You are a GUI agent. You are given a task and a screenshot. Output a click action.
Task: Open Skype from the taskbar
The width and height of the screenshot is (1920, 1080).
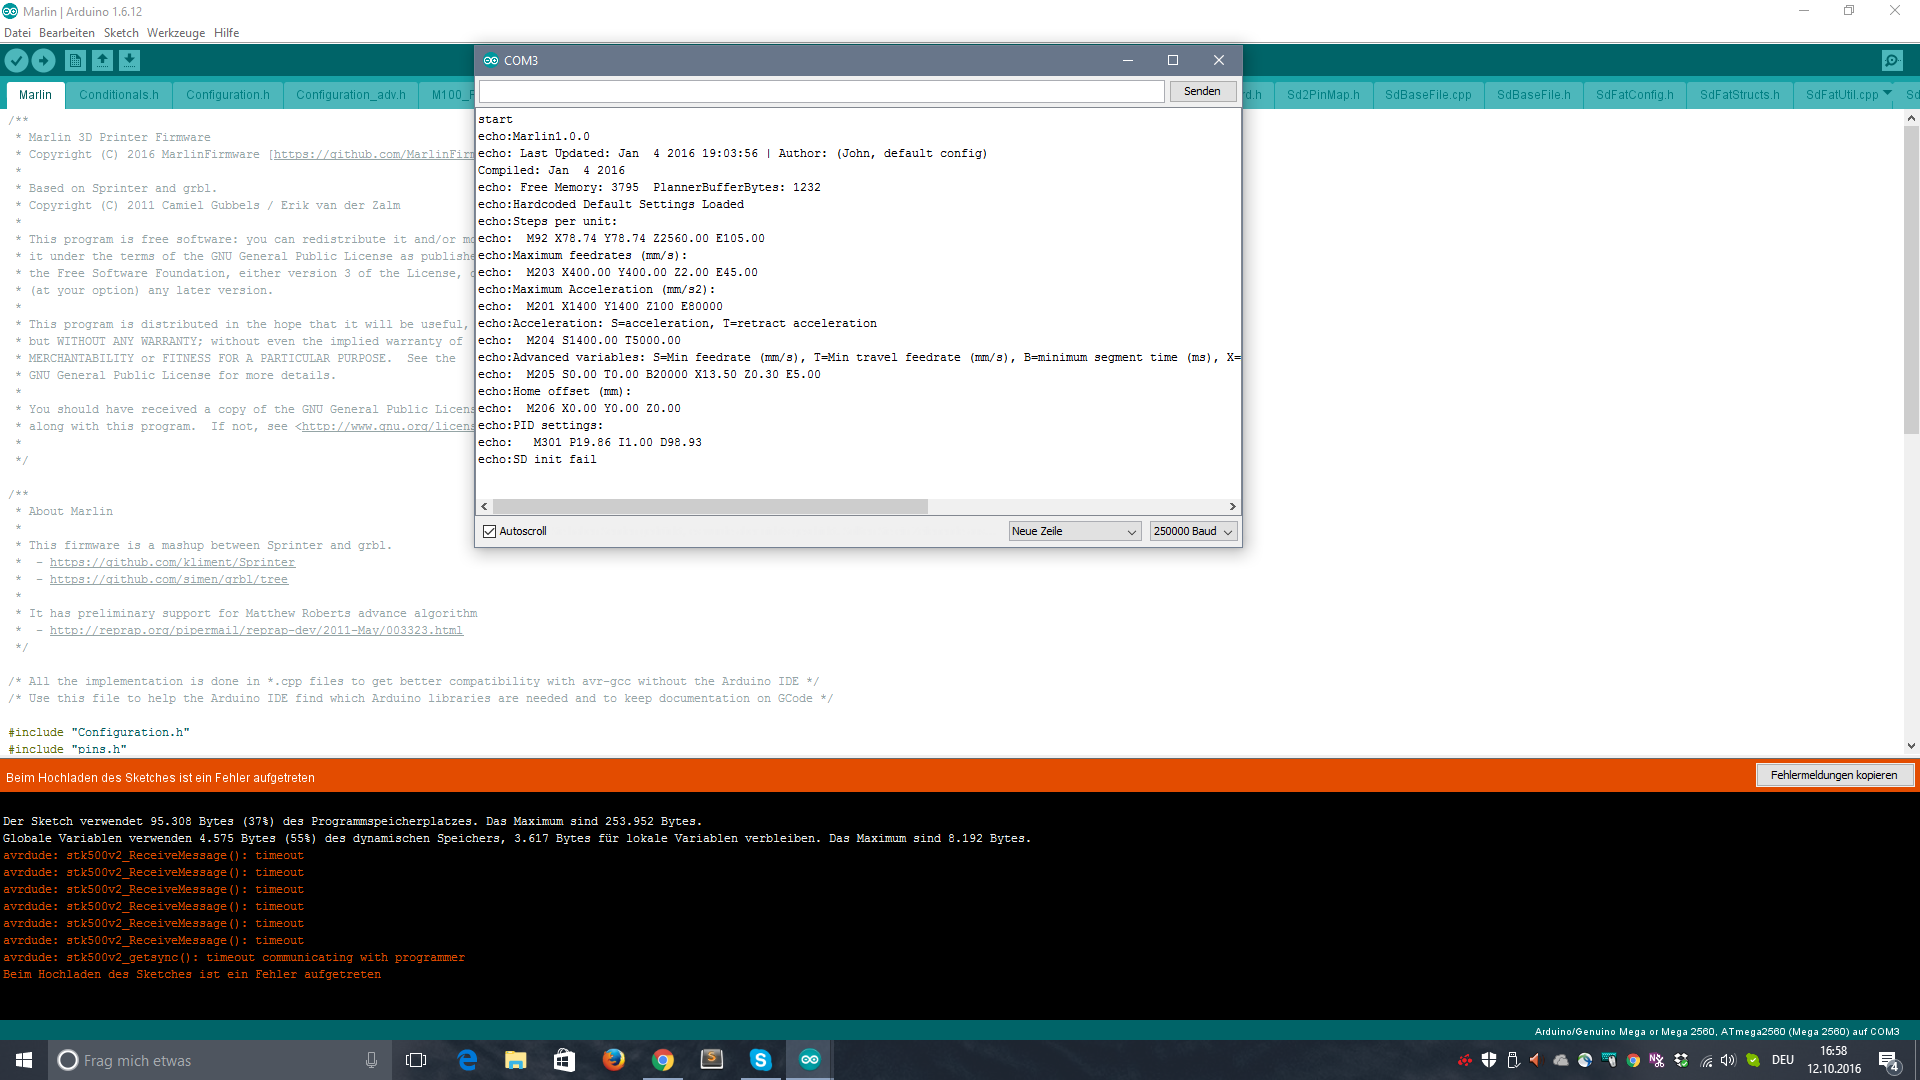pos(760,1060)
